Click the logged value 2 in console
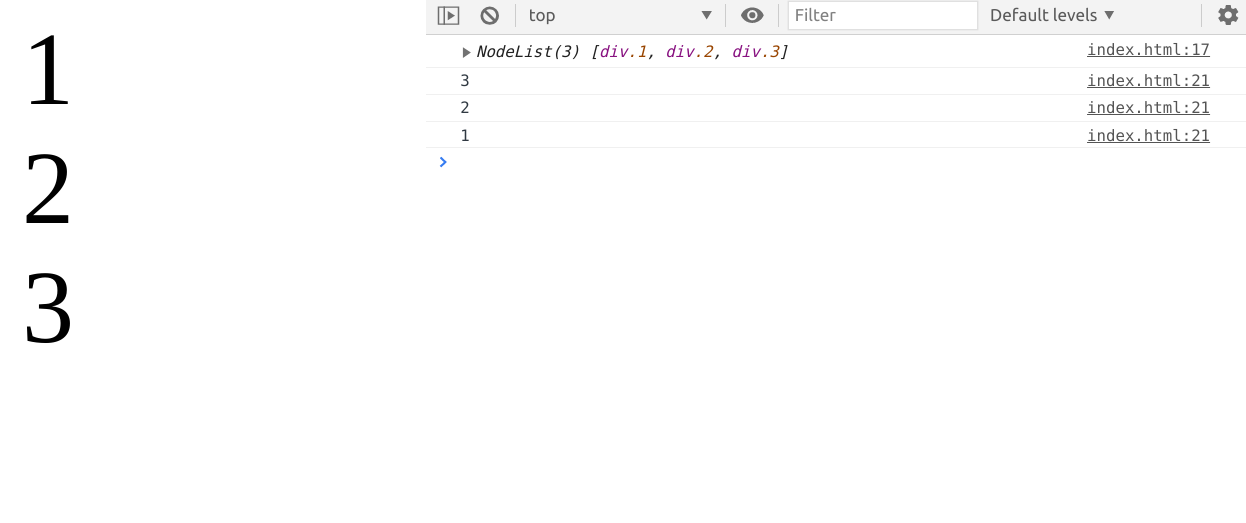This screenshot has width=1246, height=523. 464,107
